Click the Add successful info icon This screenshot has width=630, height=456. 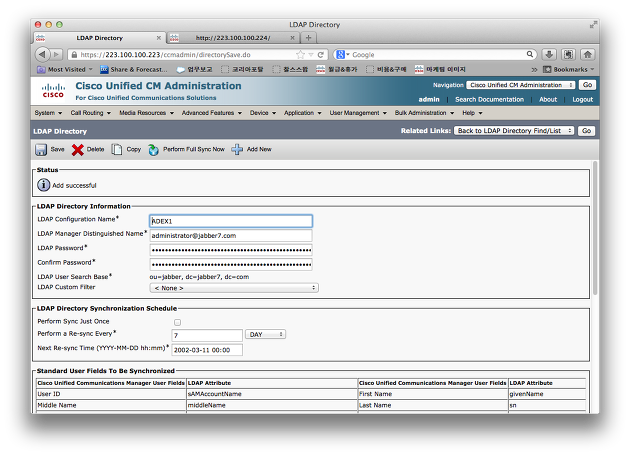pos(44,185)
